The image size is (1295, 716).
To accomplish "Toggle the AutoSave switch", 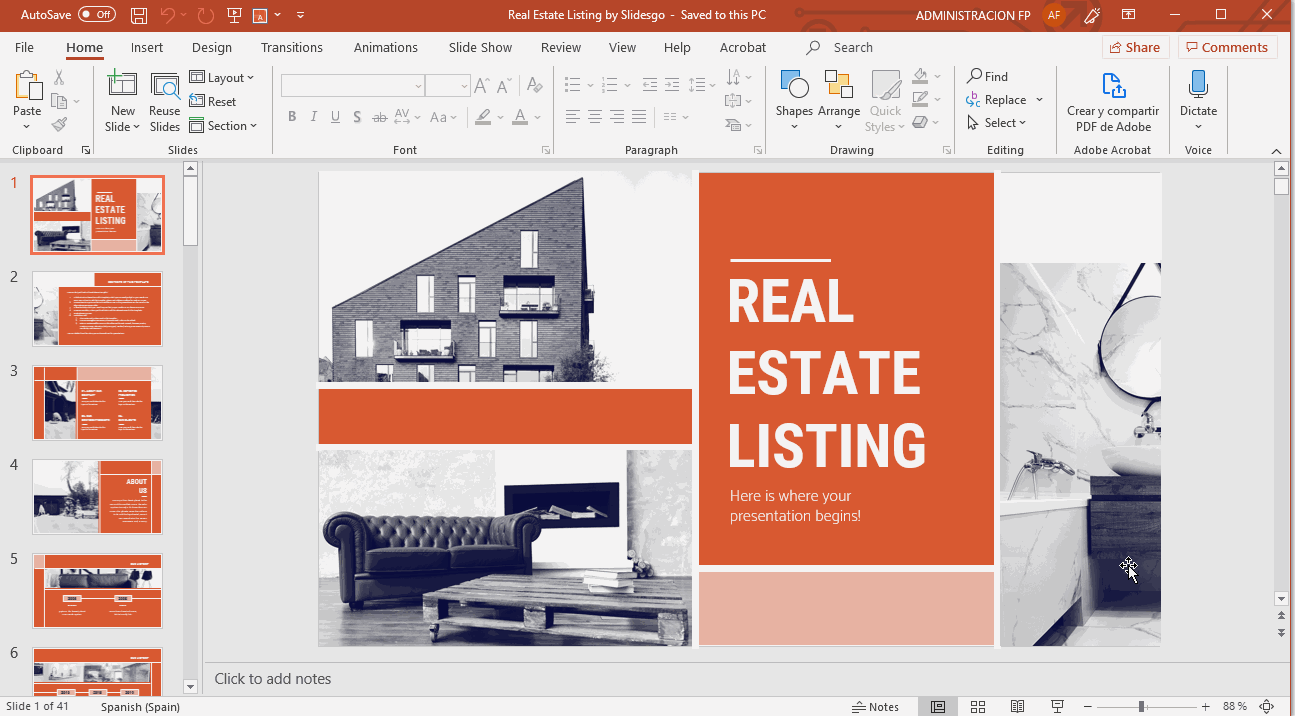I will pyautogui.click(x=96, y=15).
